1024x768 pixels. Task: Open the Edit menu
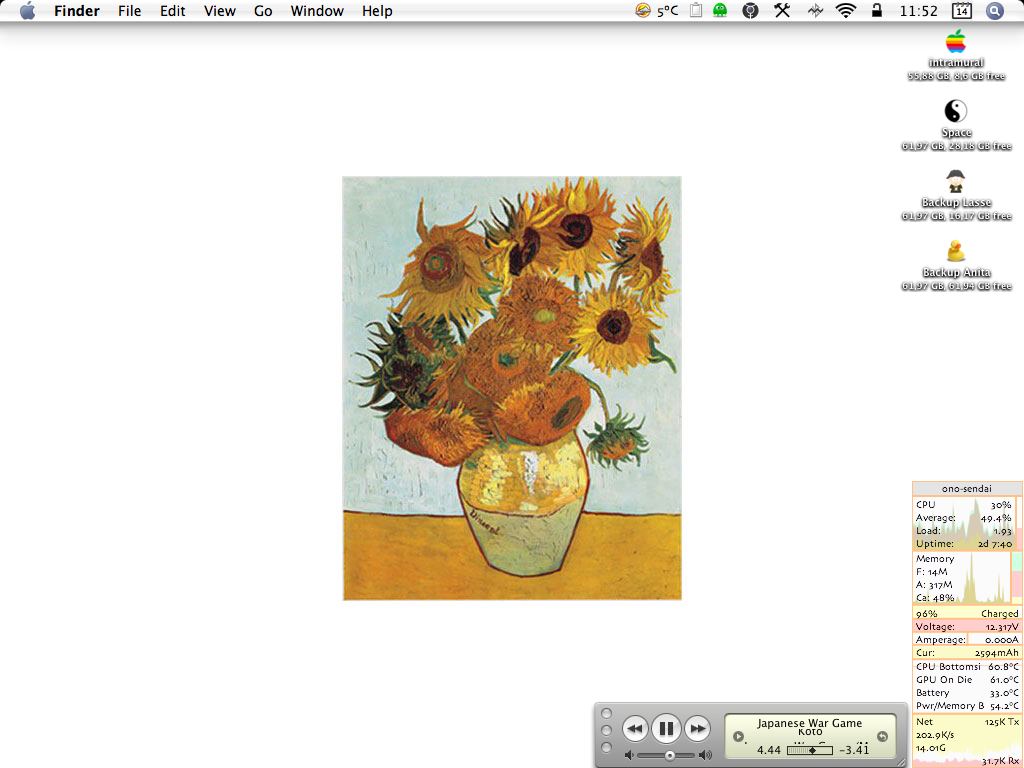[x=172, y=11]
